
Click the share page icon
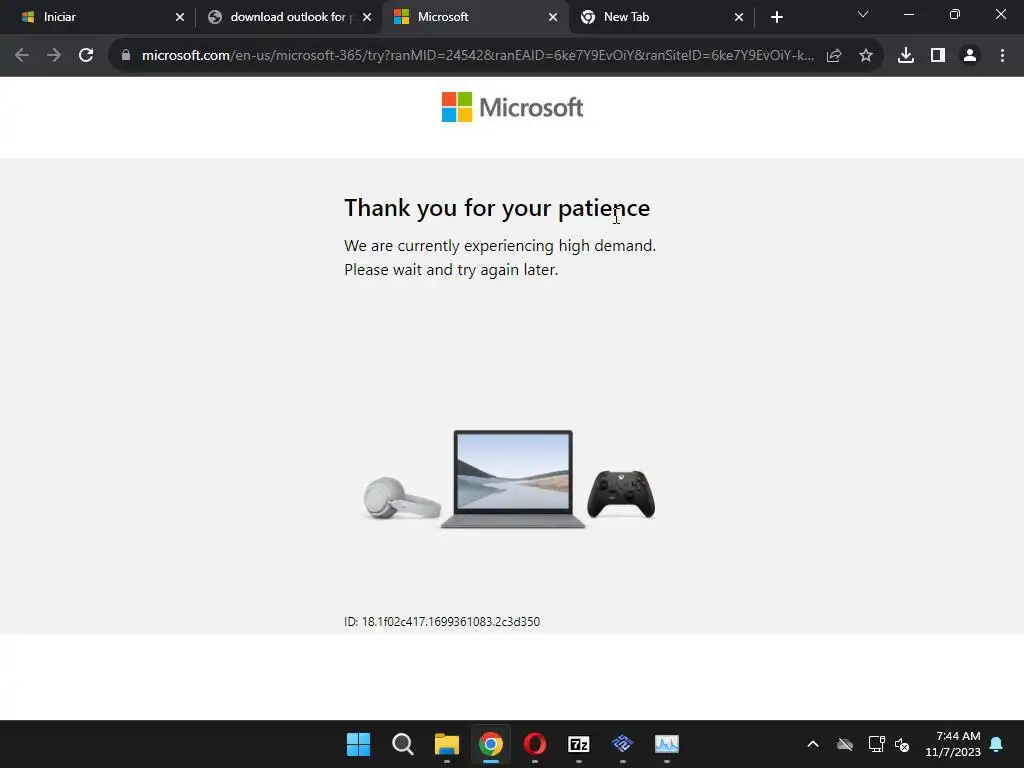click(834, 56)
